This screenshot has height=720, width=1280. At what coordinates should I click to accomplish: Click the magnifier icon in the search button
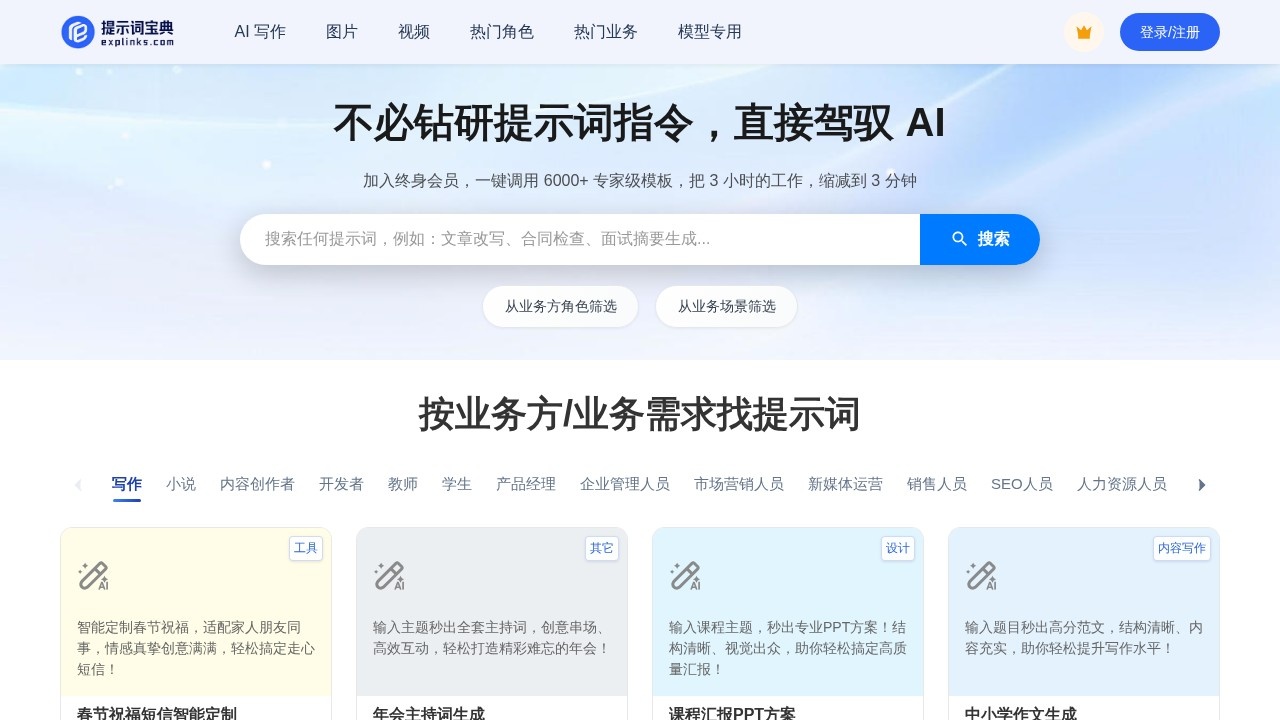coord(959,239)
